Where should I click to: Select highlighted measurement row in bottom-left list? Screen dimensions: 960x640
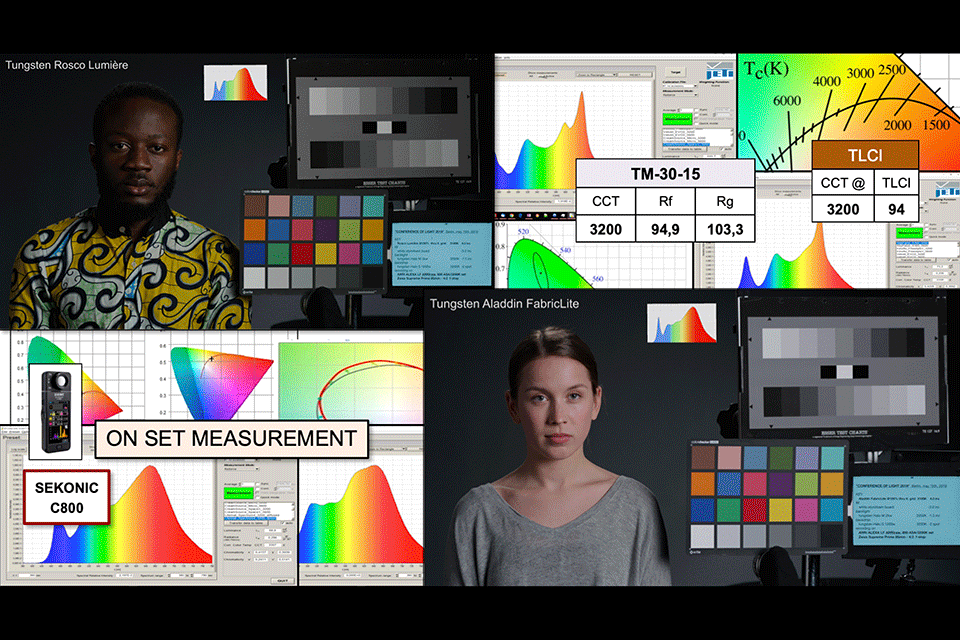click(250, 519)
